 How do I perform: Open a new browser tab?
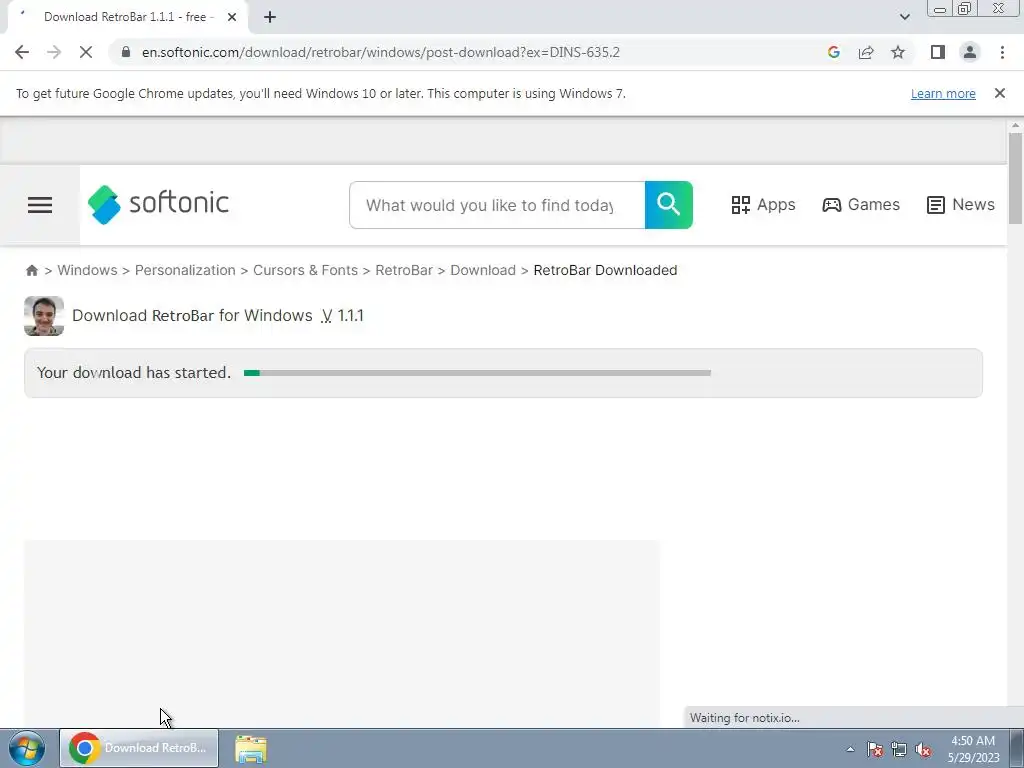point(270,17)
